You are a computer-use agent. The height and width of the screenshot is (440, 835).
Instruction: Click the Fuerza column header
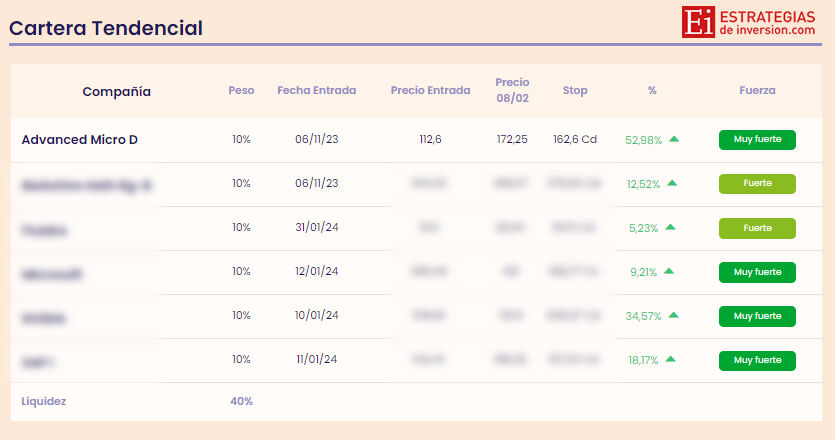point(757,90)
